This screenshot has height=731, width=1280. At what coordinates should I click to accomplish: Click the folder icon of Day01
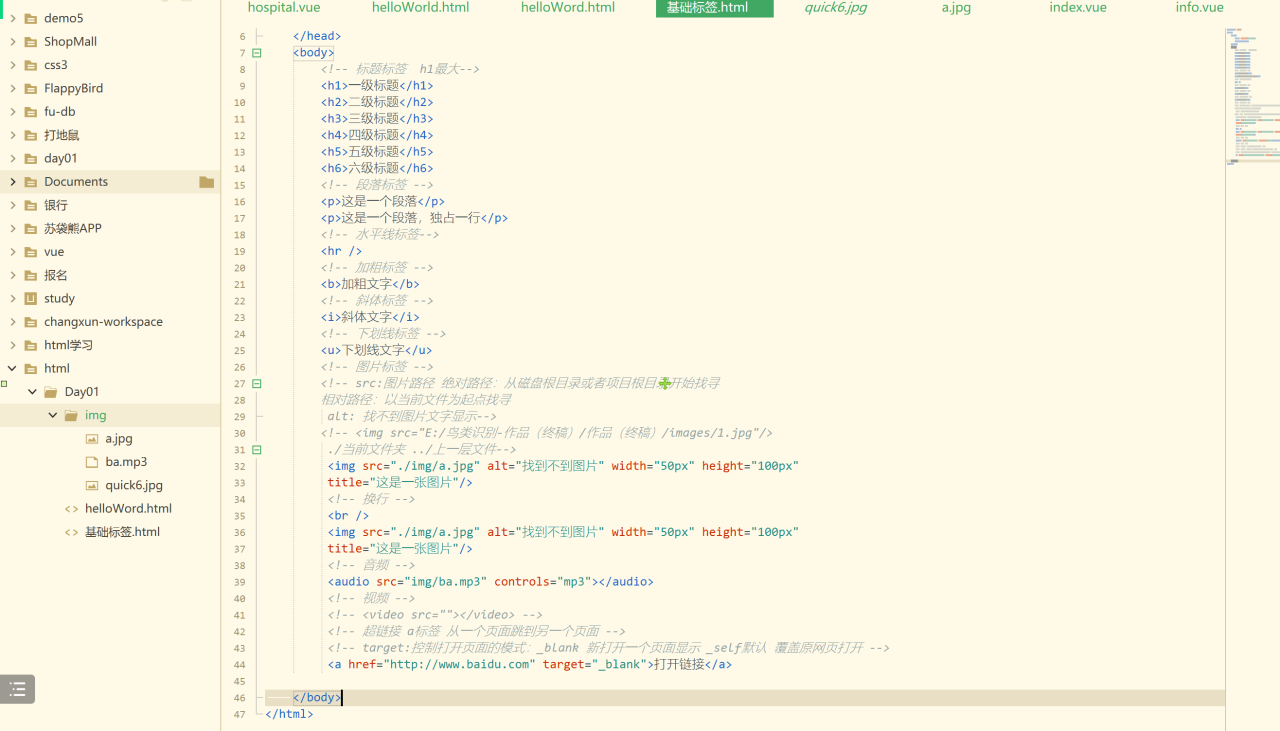[52, 392]
